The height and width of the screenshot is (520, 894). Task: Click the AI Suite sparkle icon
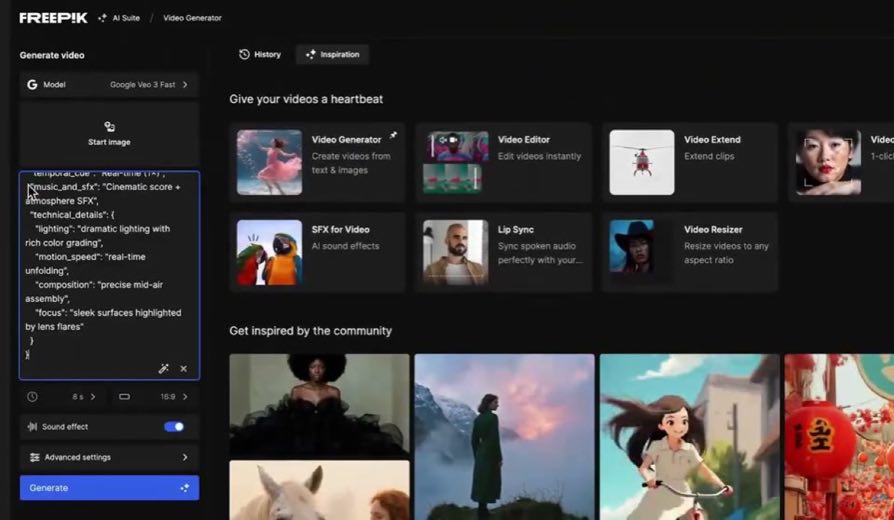[102, 18]
